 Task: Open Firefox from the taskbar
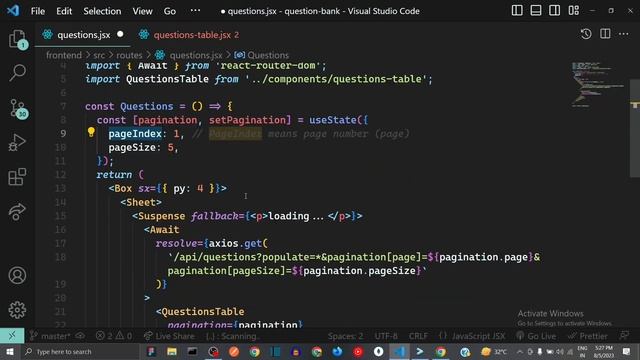tap(337, 351)
